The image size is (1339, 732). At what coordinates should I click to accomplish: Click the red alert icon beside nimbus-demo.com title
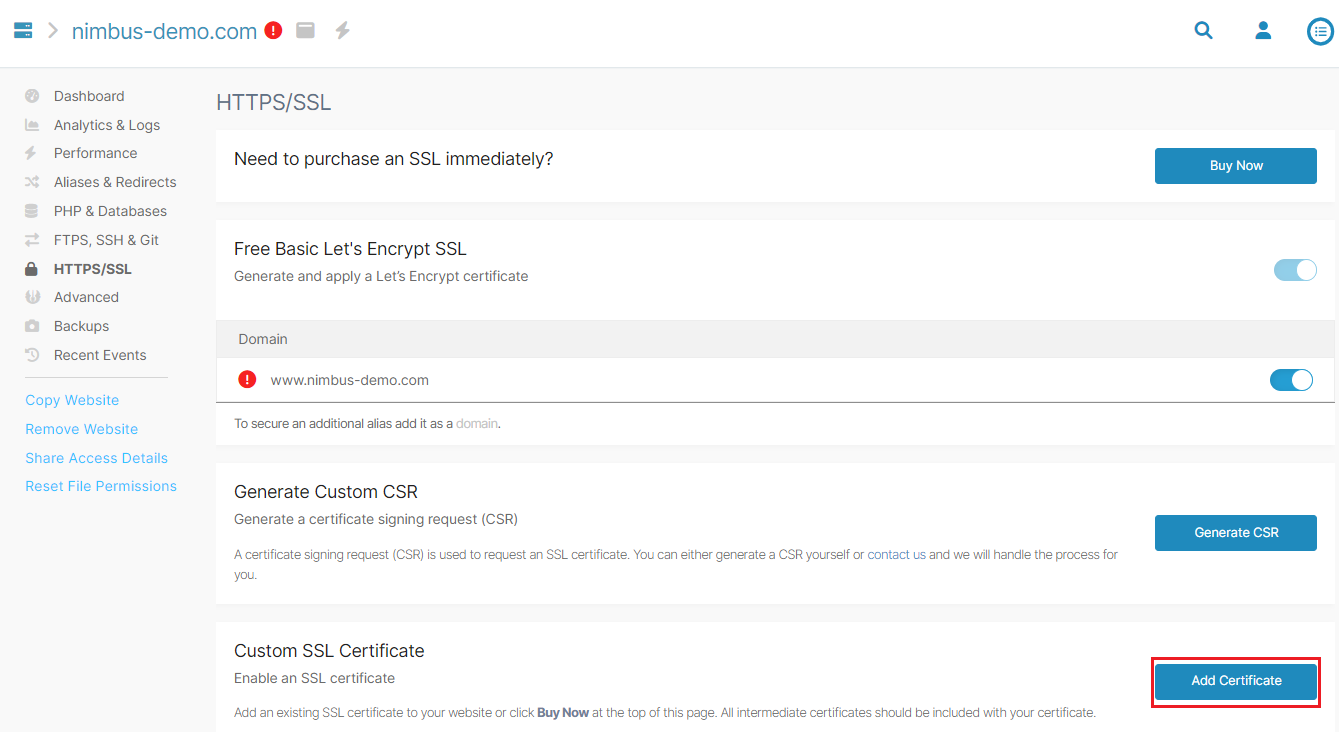click(273, 31)
